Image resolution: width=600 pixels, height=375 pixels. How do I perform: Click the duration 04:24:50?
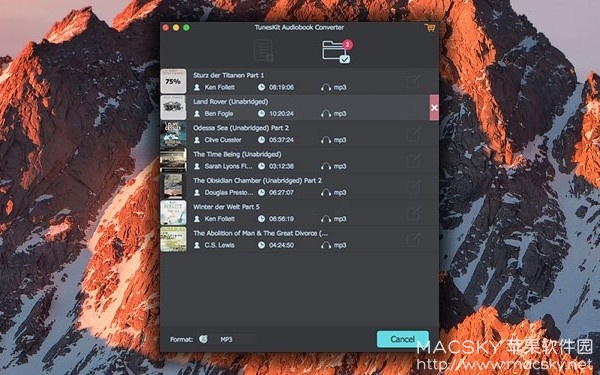tap(281, 245)
